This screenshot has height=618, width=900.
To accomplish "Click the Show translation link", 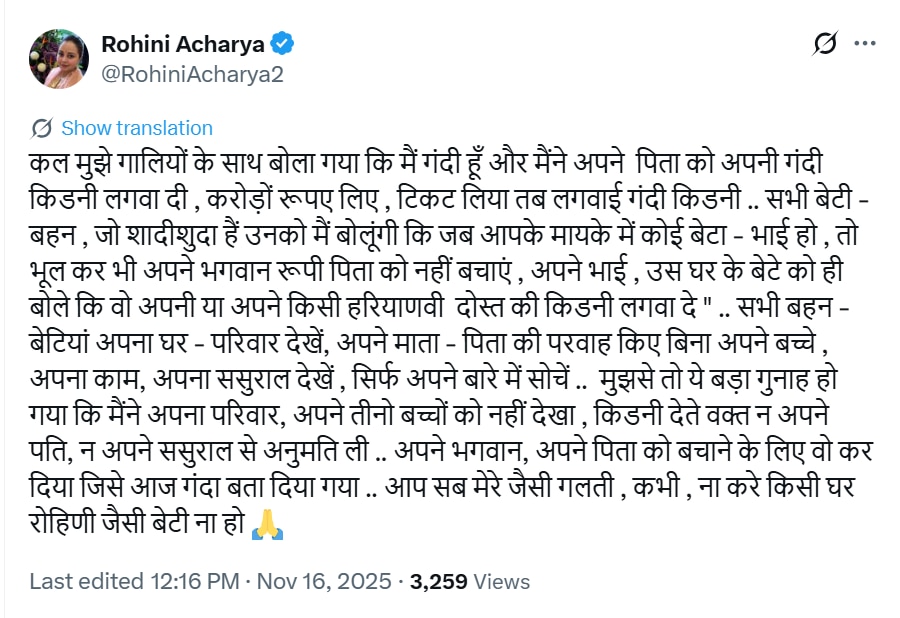I will pos(137,128).
